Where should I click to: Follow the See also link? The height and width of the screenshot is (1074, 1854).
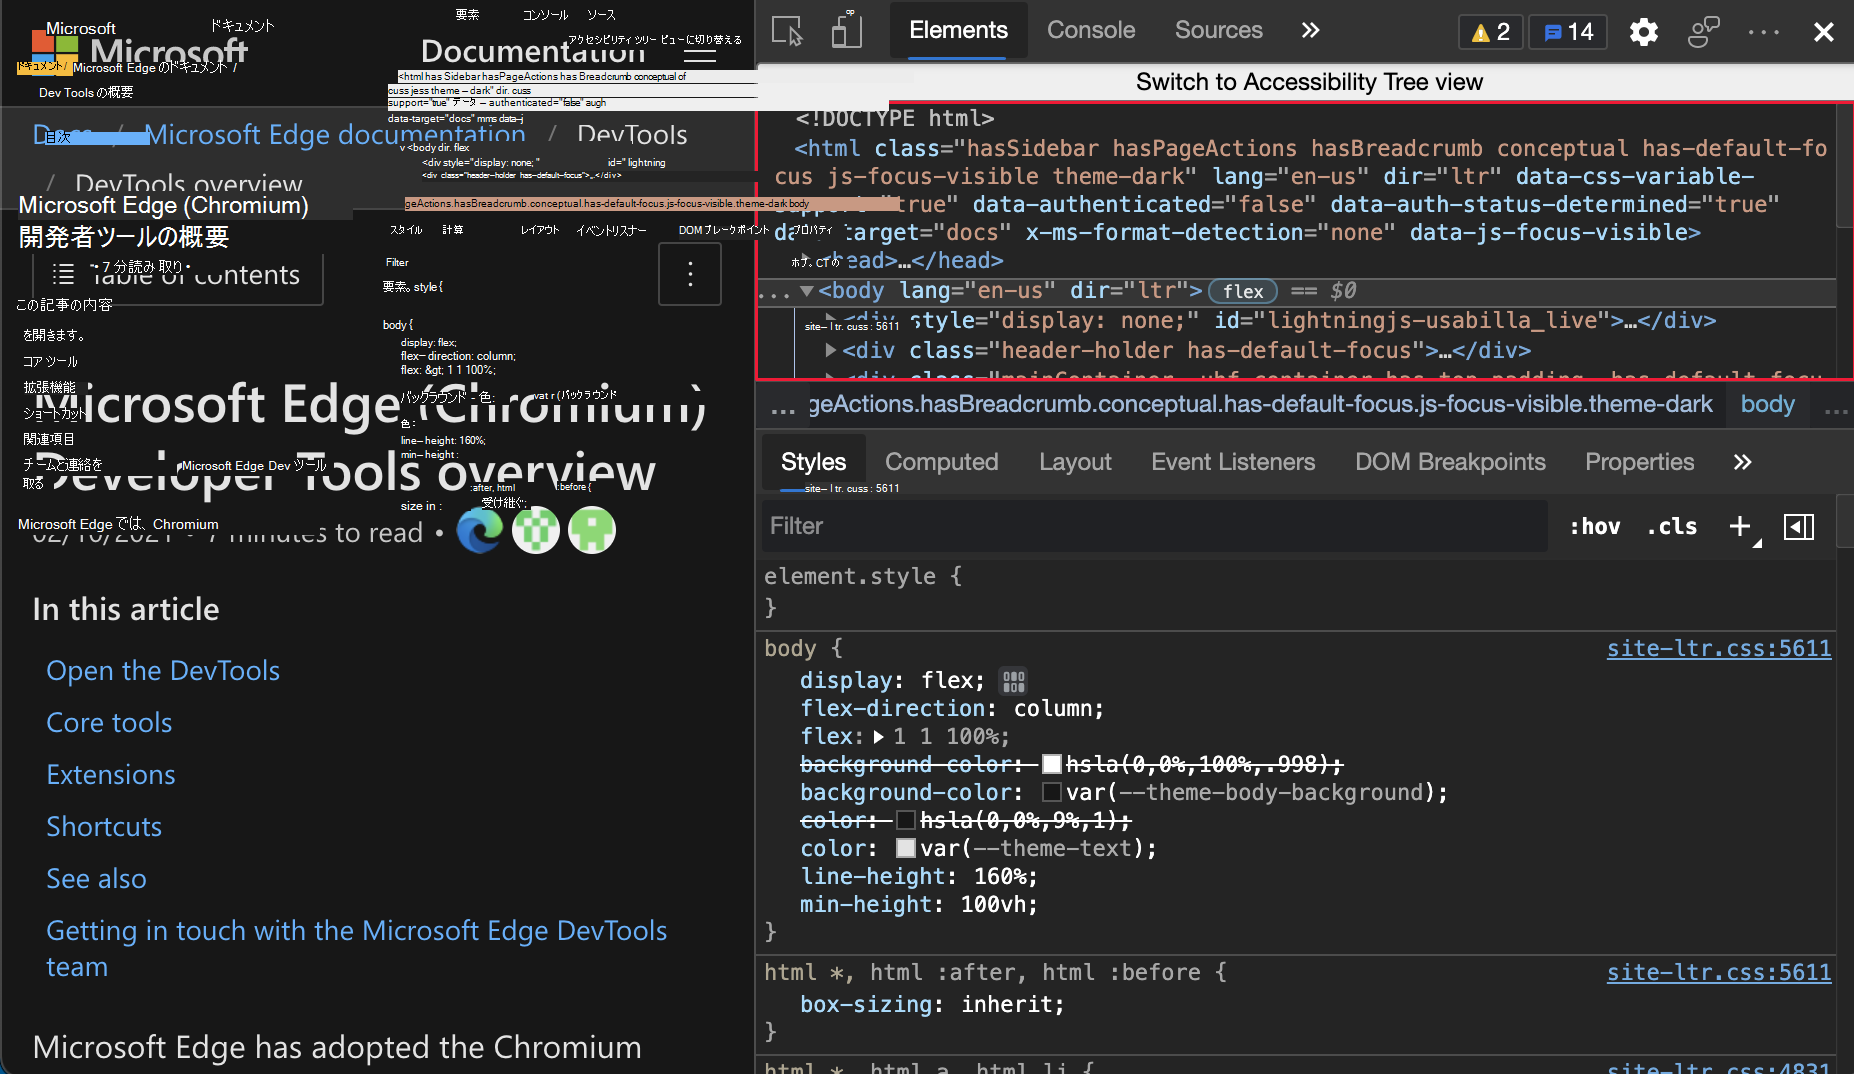click(x=96, y=879)
